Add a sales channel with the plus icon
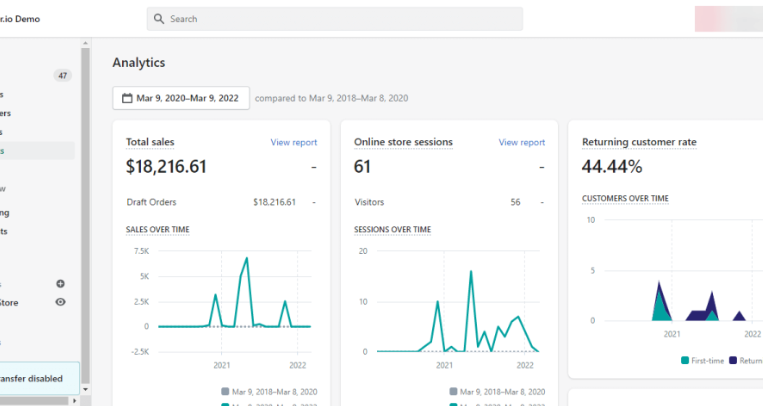 click(60, 284)
